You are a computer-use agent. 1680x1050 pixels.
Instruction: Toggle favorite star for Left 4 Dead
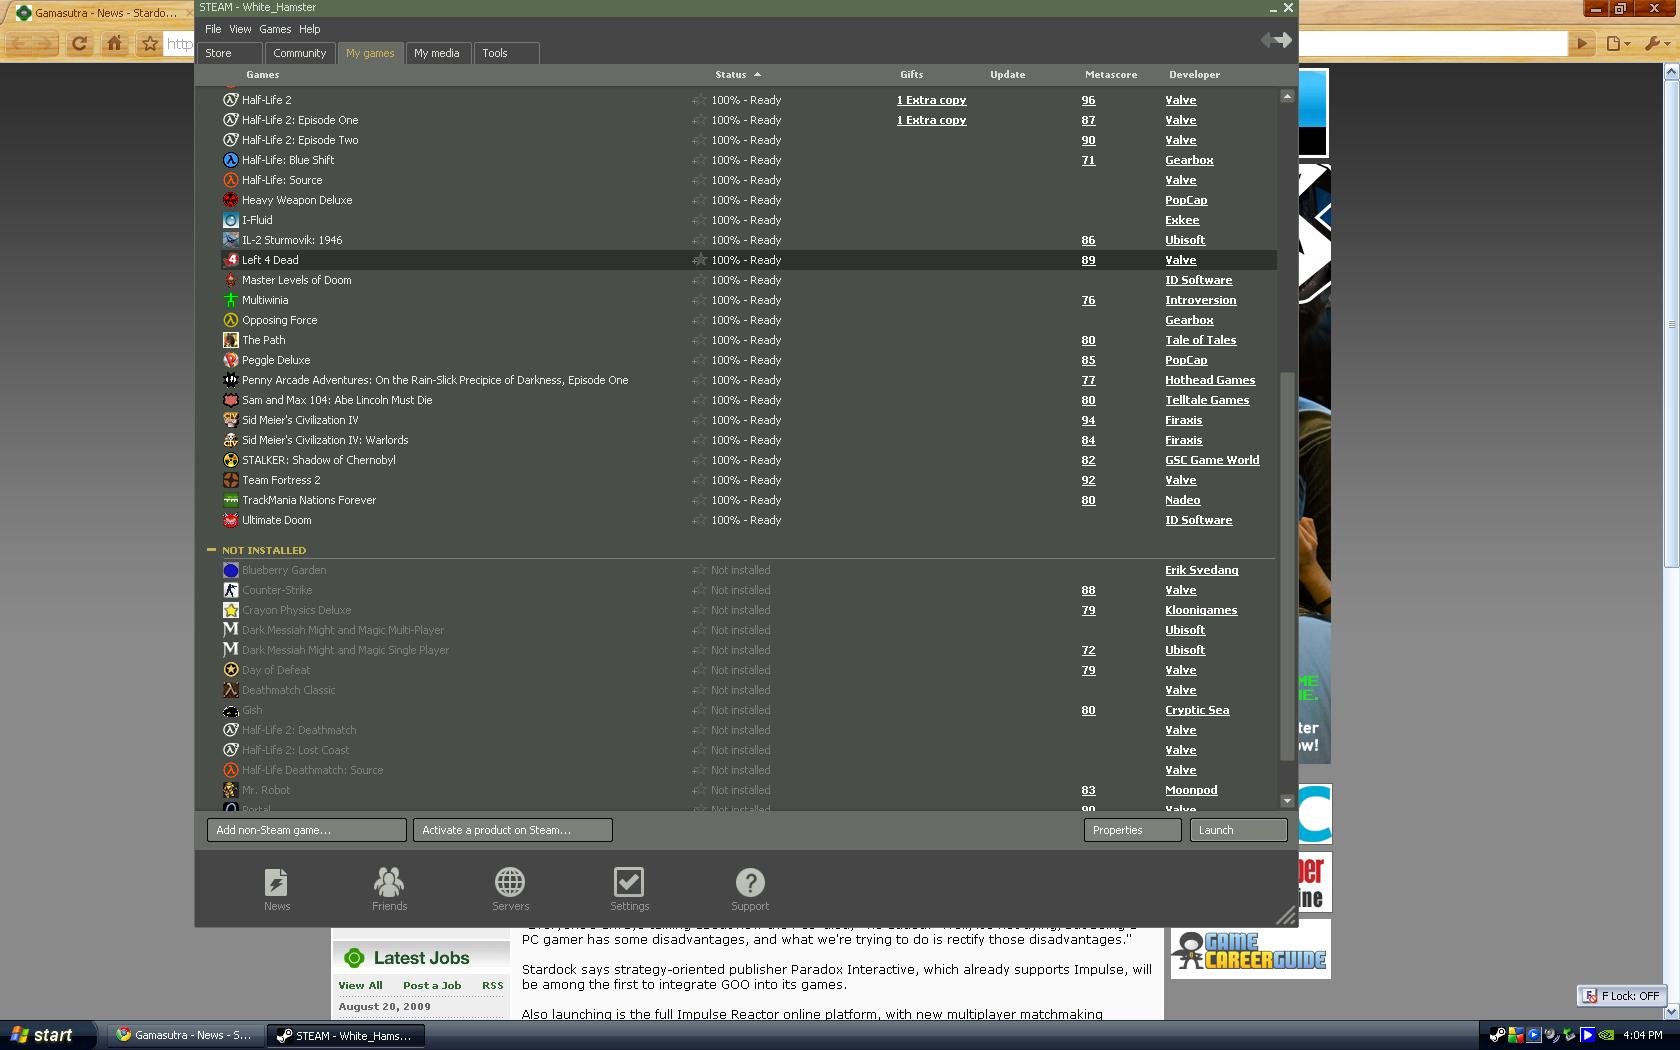[x=699, y=260]
